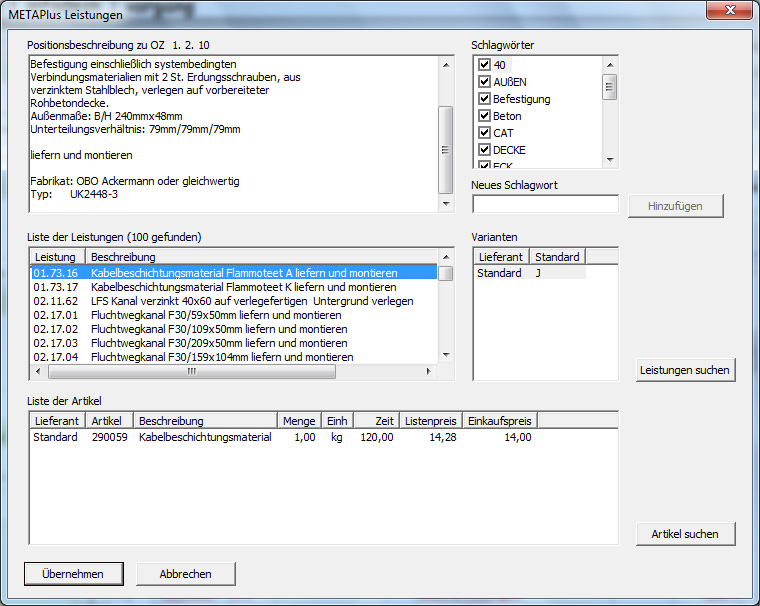Click scroll-down arrow of the Leistungen list
The width and height of the screenshot is (760, 606).
pyautogui.click(x=446, y=355)
